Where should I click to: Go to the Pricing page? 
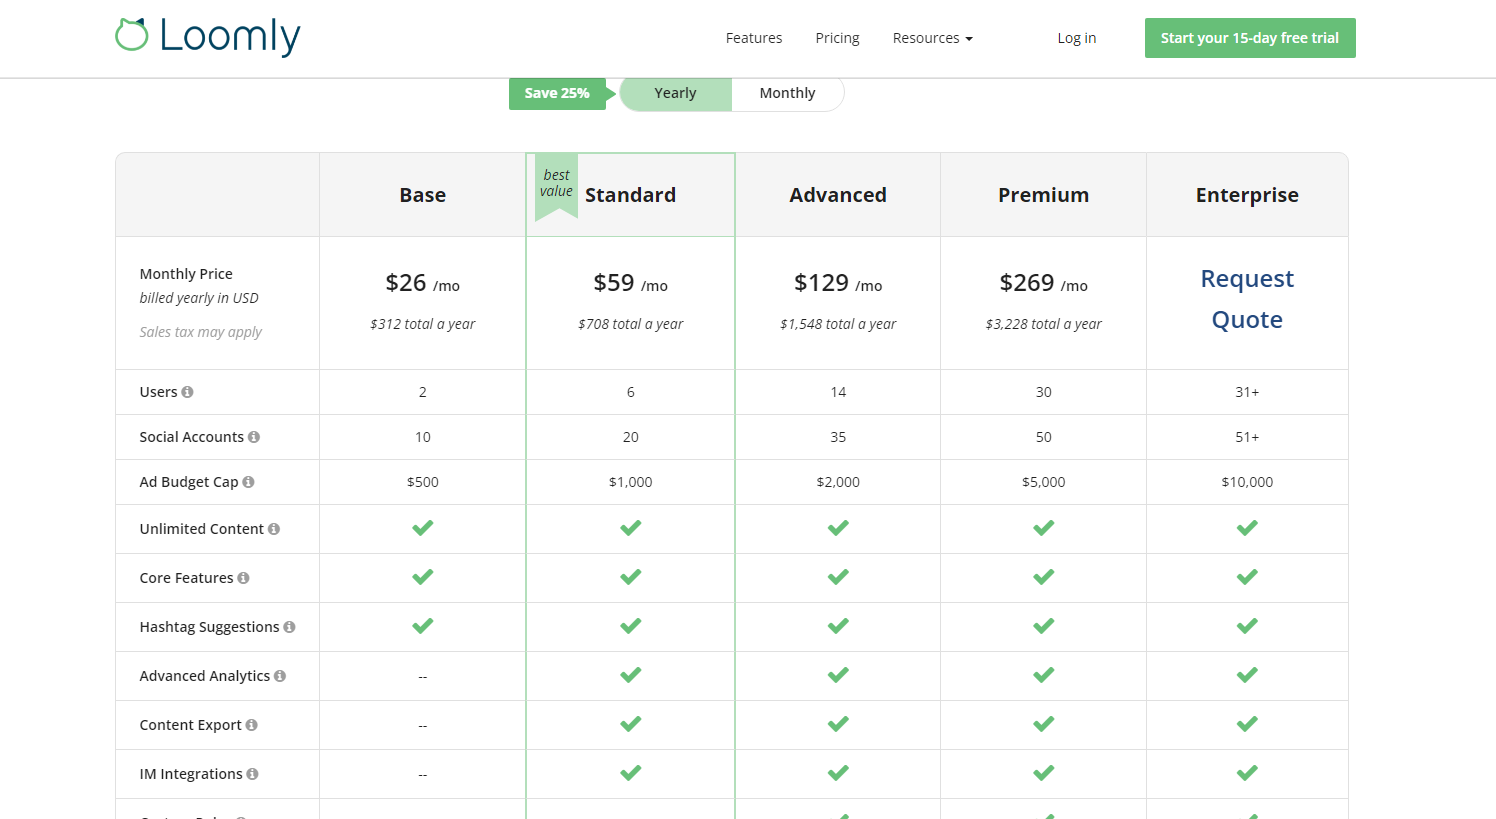(837, 38)
